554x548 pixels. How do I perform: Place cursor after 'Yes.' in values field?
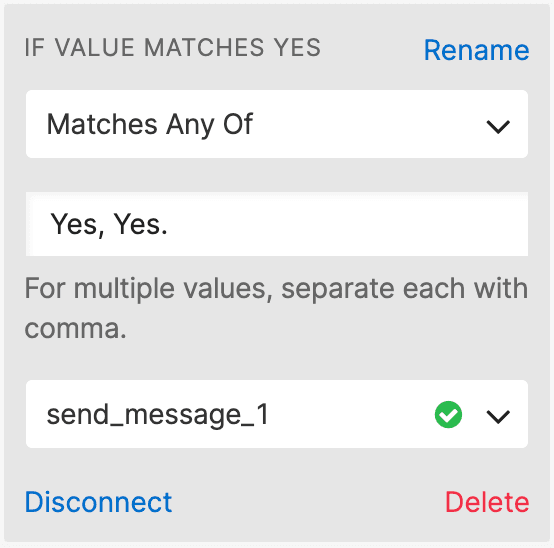point(168,224)
